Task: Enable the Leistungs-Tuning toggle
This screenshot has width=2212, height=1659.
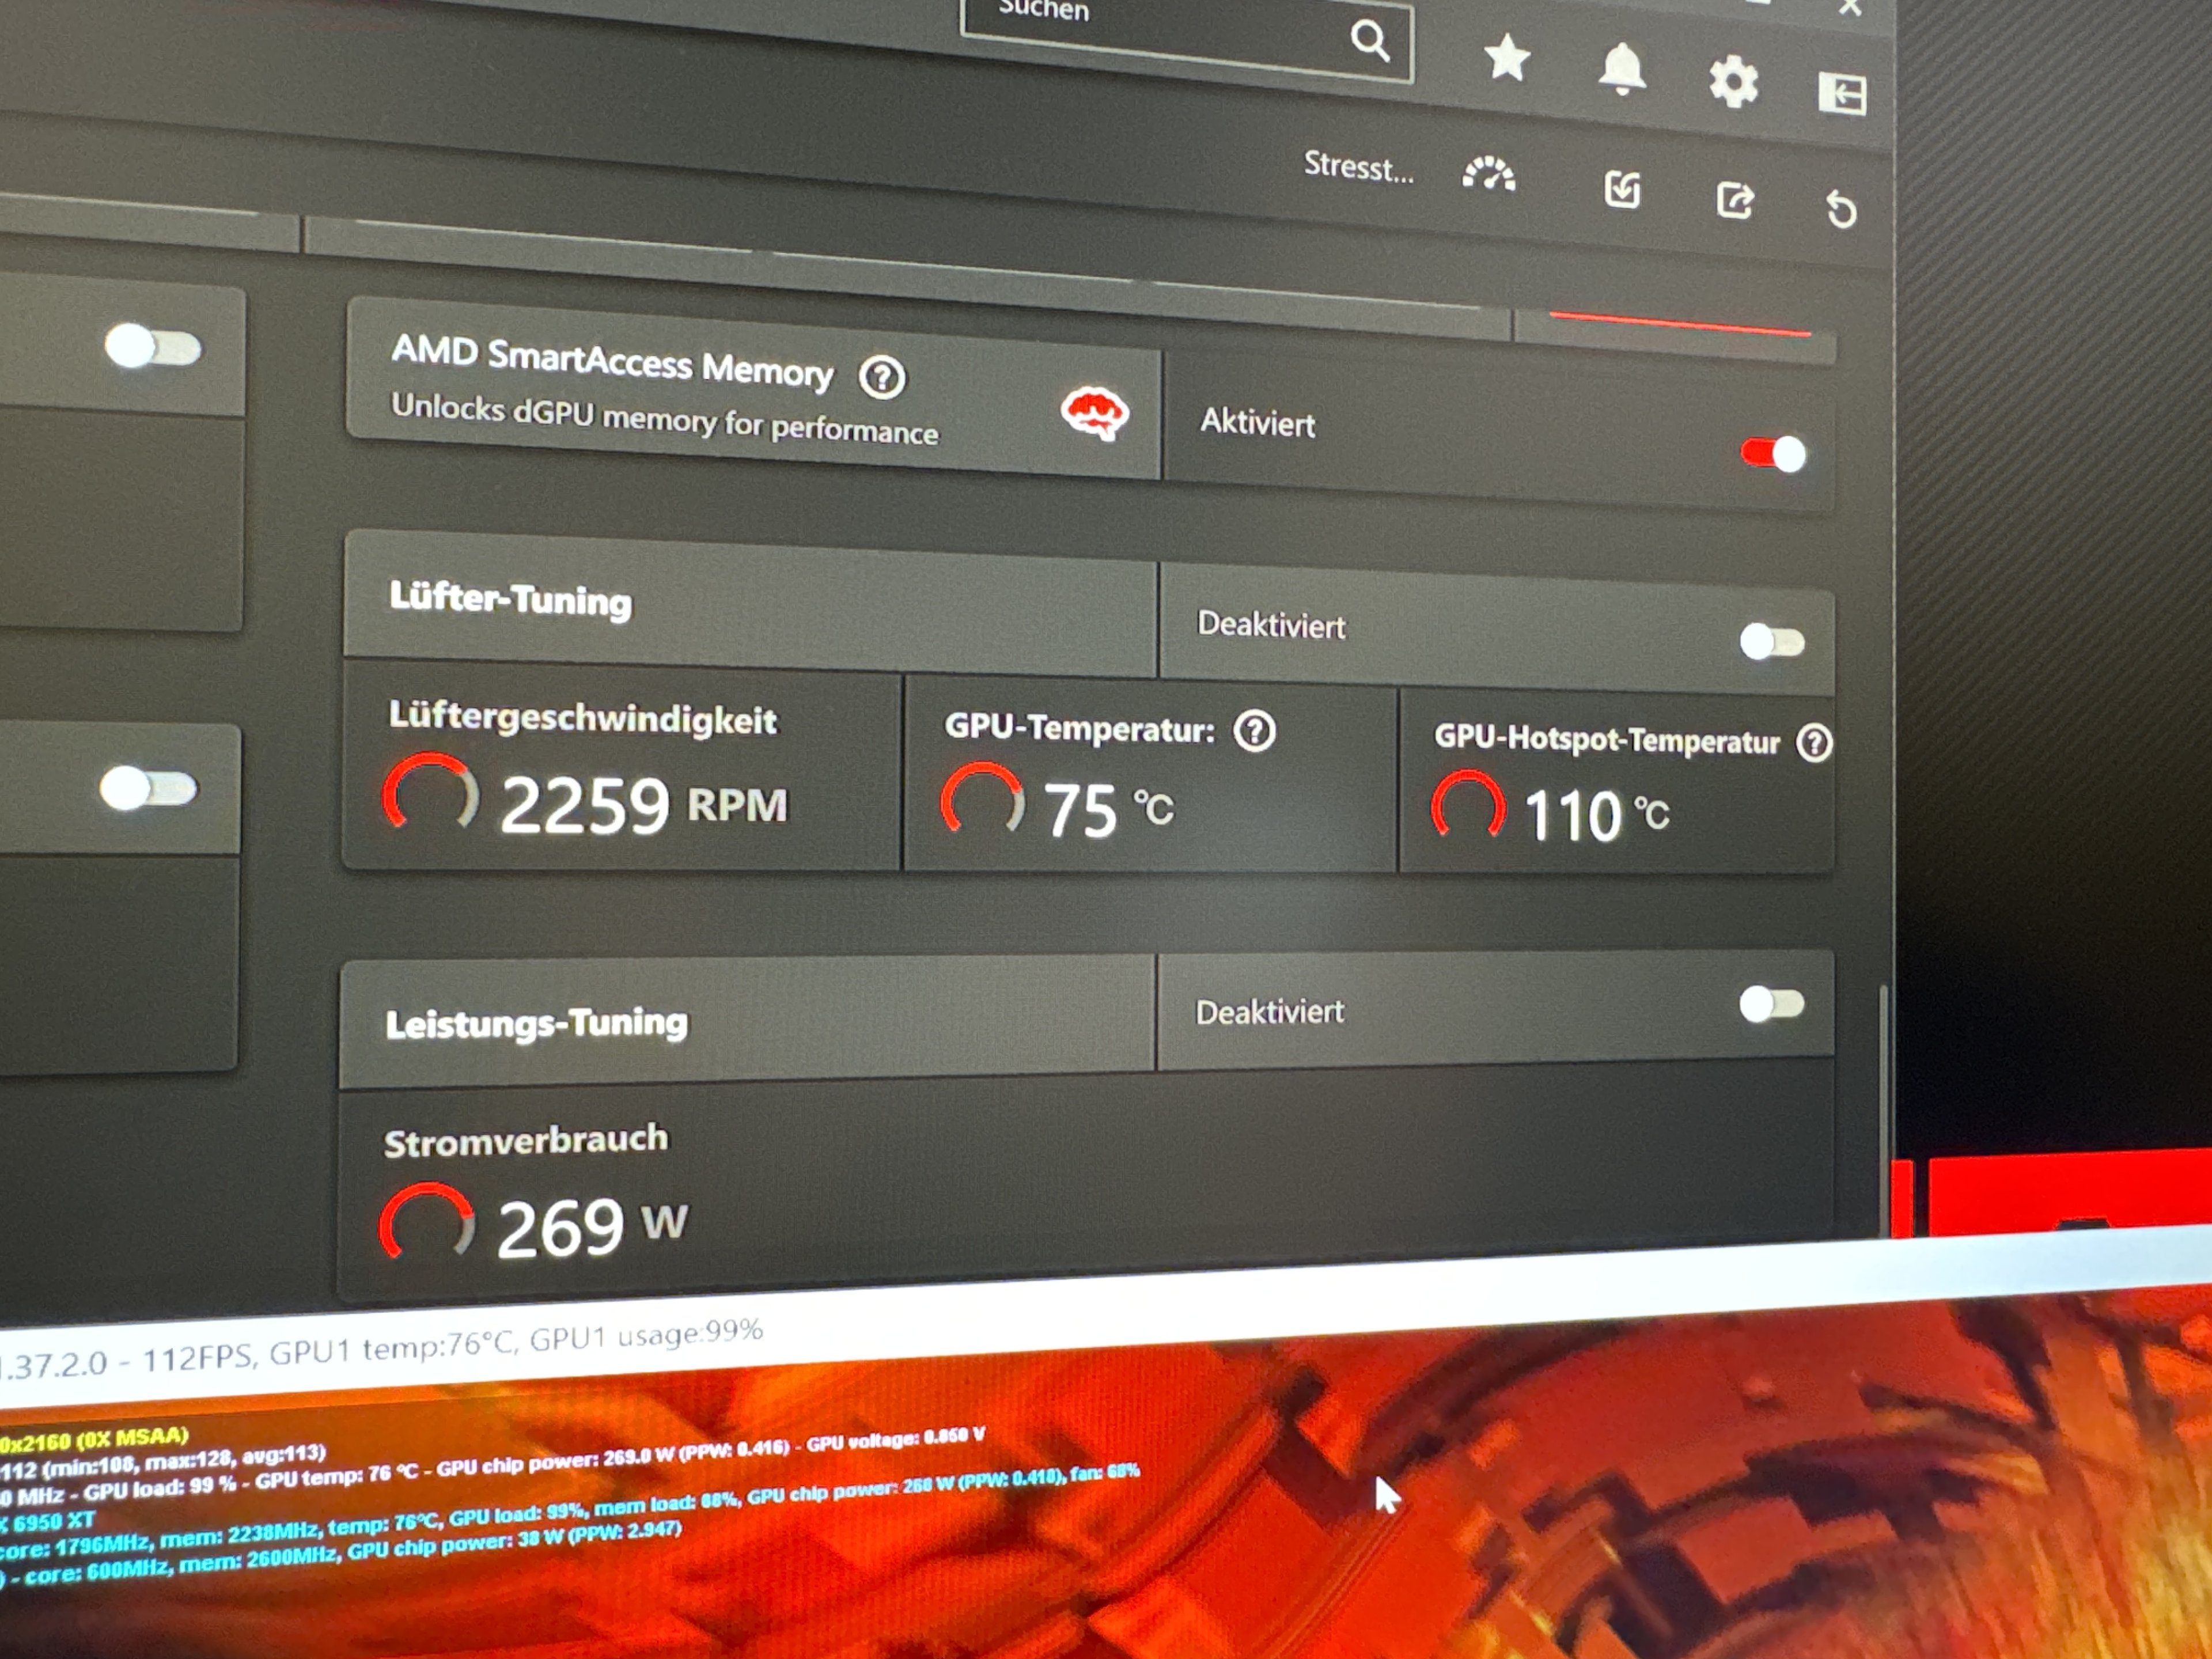Action: [x=1771, y=1004]
